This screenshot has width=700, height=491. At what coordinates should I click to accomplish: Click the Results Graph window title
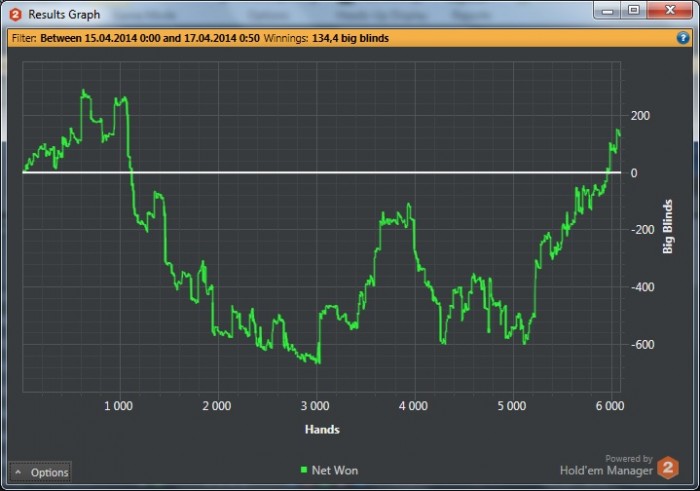coord(64,15)
